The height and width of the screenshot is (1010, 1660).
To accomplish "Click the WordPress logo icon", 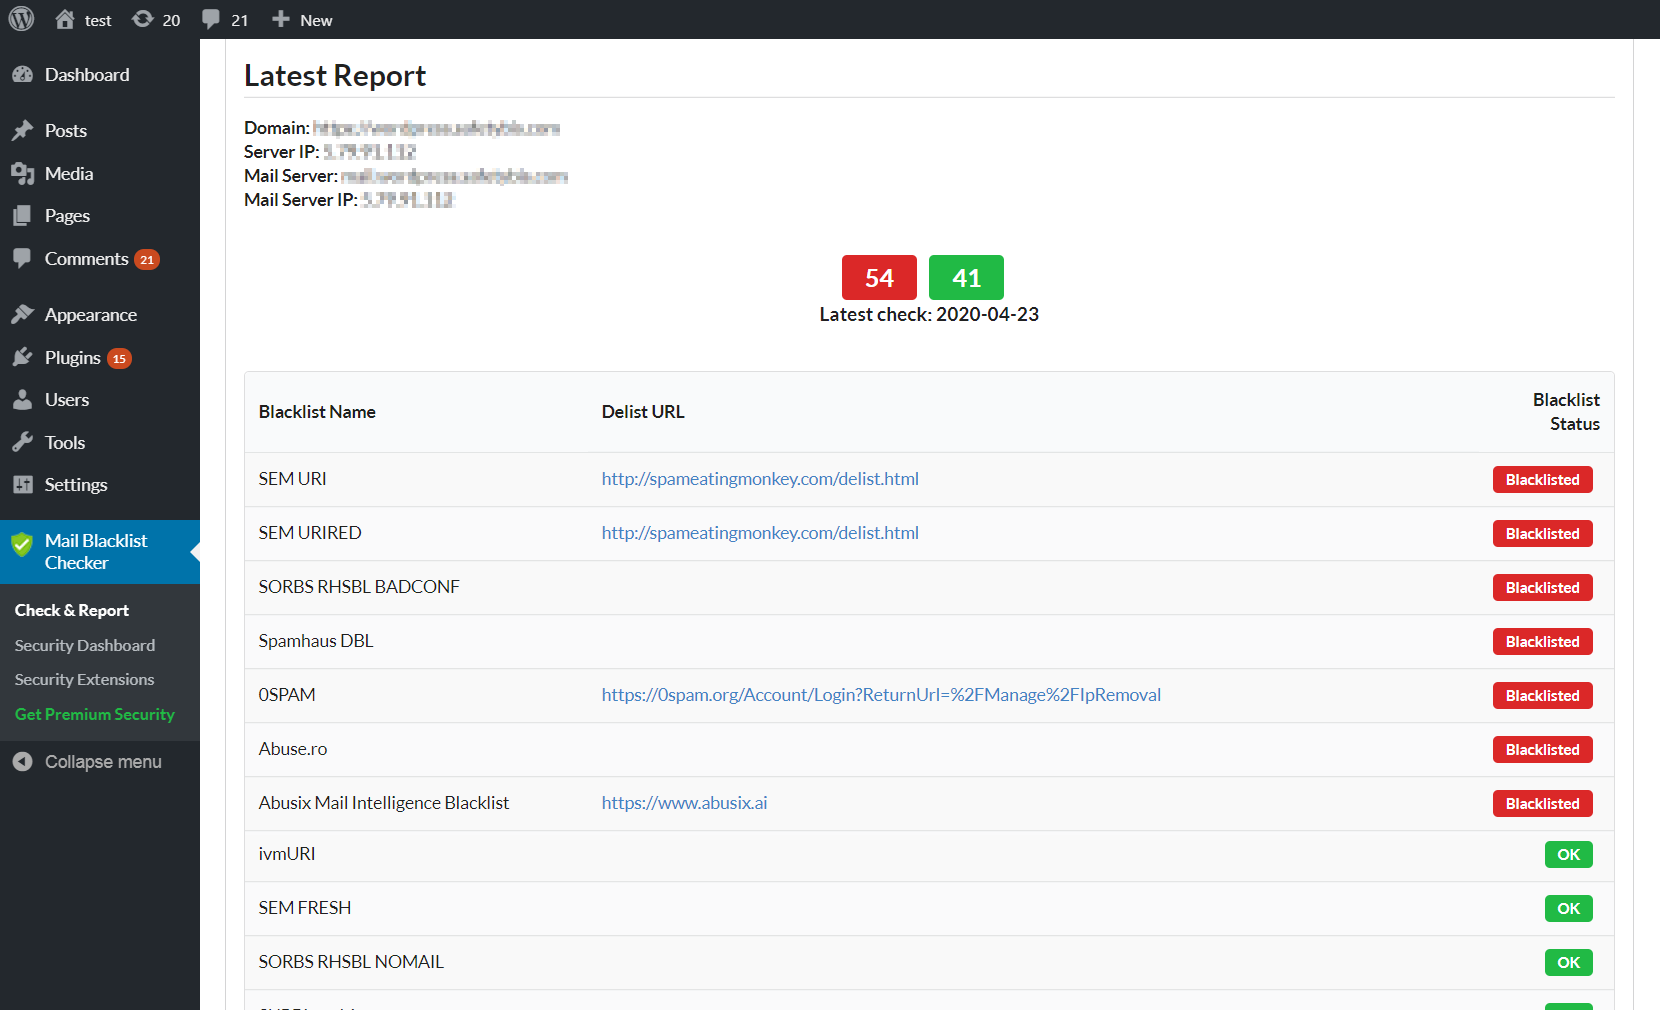I will point(21,19).
